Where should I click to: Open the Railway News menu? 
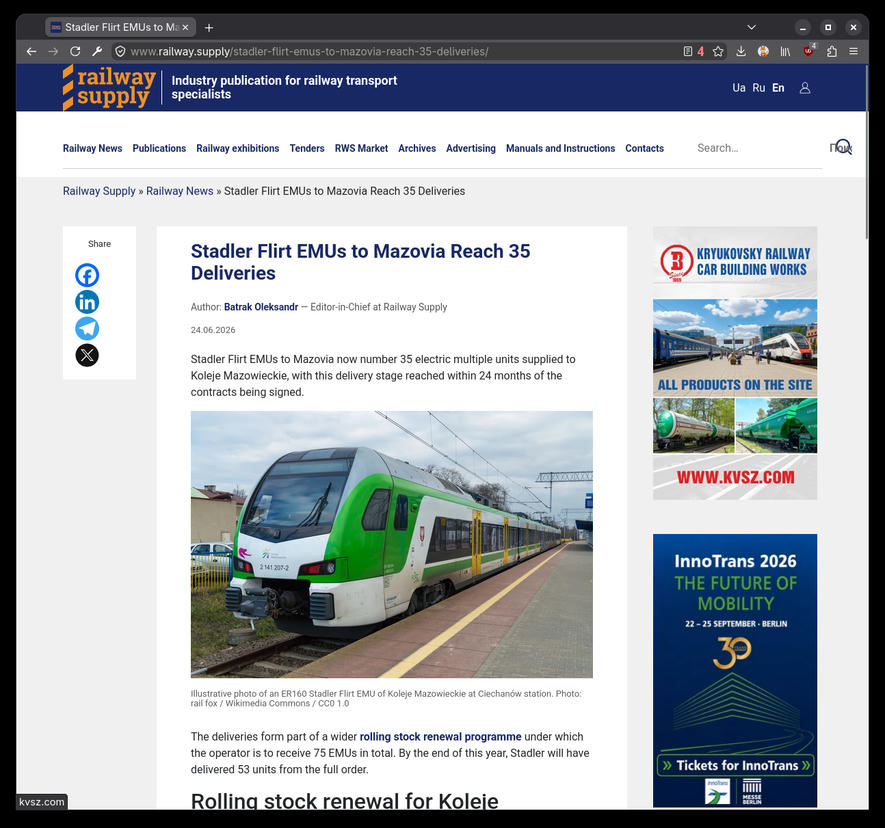93,148
